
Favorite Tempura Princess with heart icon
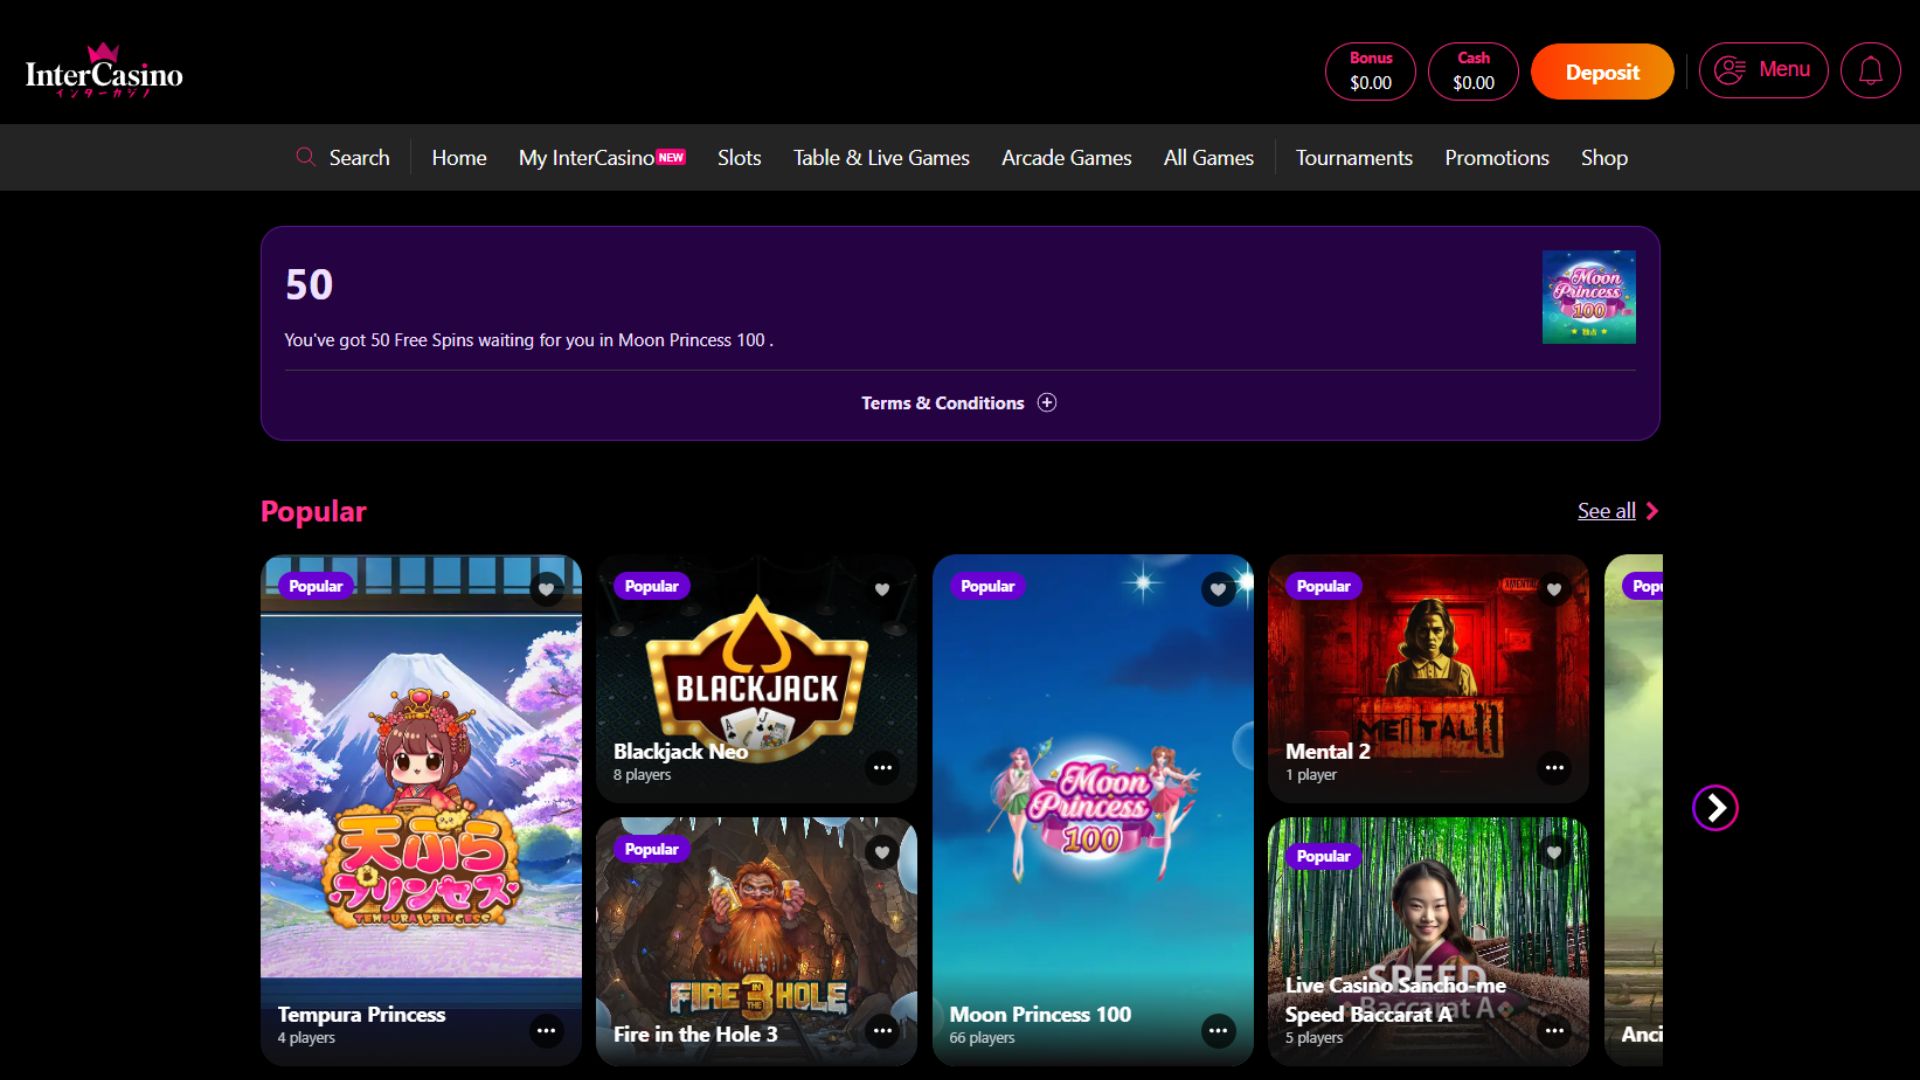[x=546, y=589]
